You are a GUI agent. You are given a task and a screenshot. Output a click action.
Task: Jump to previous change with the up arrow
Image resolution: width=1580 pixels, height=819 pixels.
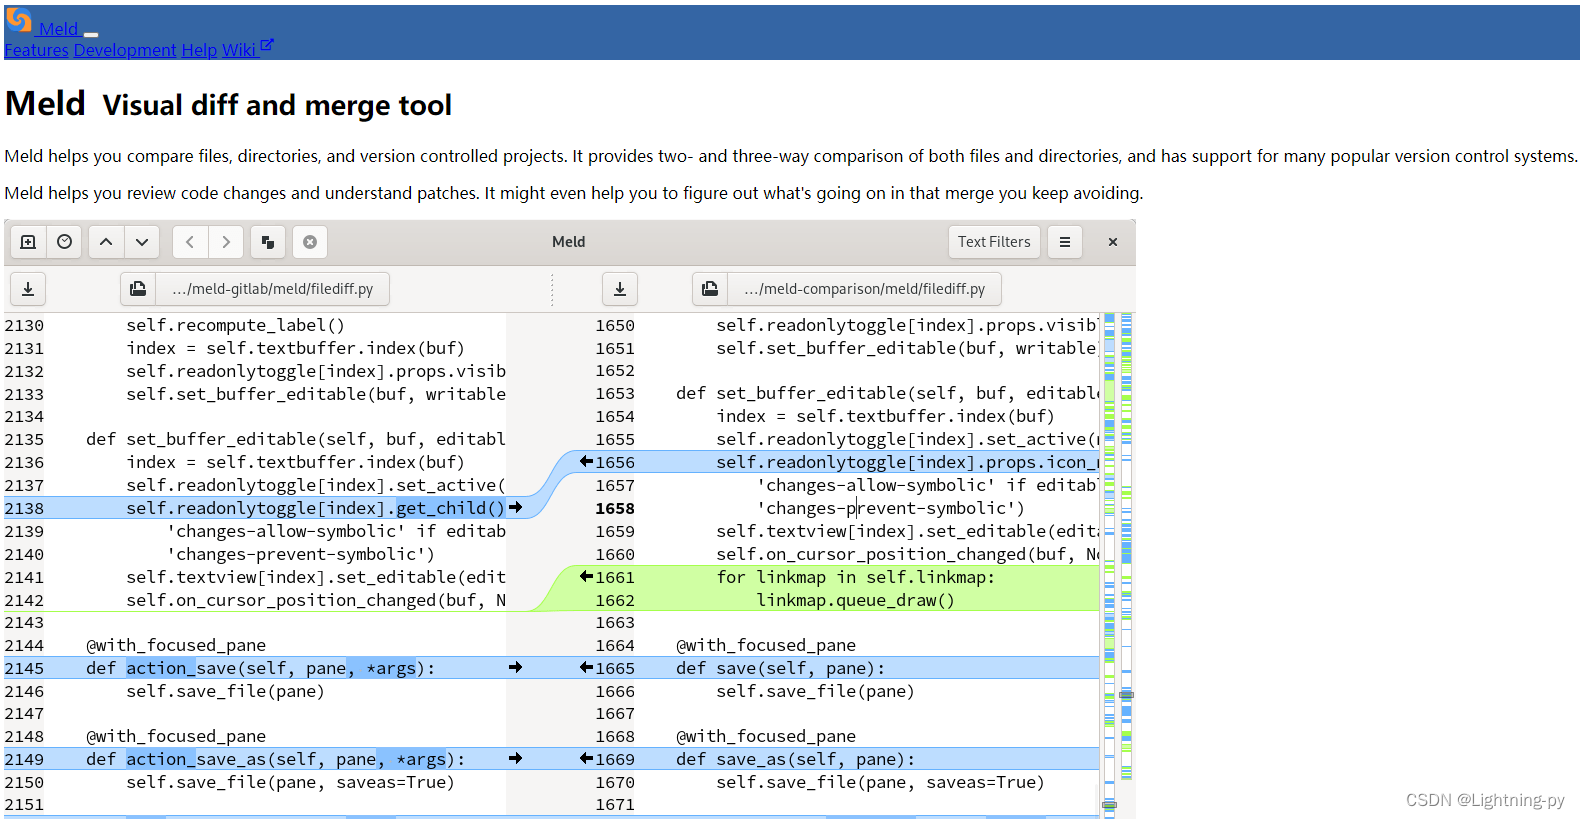(106, 242)
